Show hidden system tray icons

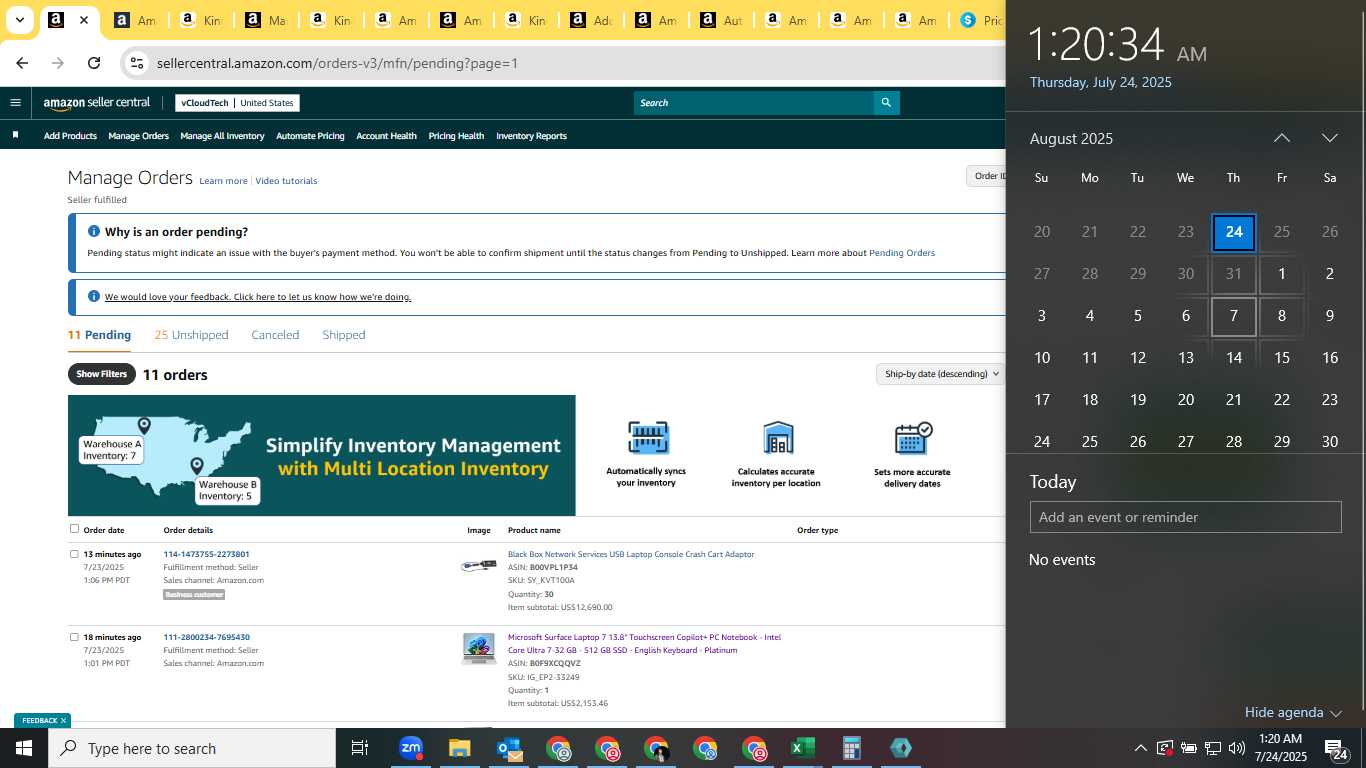point(1140,748)
